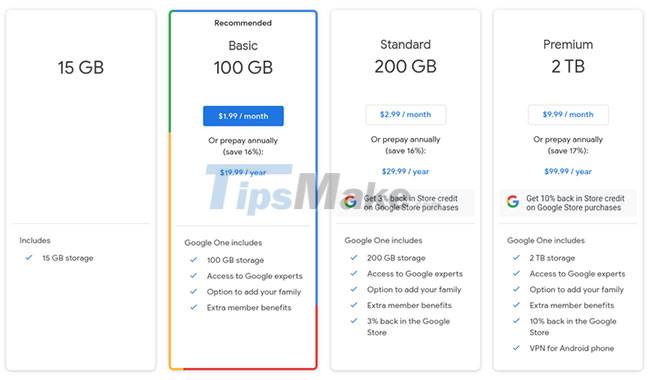Image resolution: width=650 pixels, height=380 pixels.
Task: Click checkmark beside 15 GB storage
Action: click(29, 258)
